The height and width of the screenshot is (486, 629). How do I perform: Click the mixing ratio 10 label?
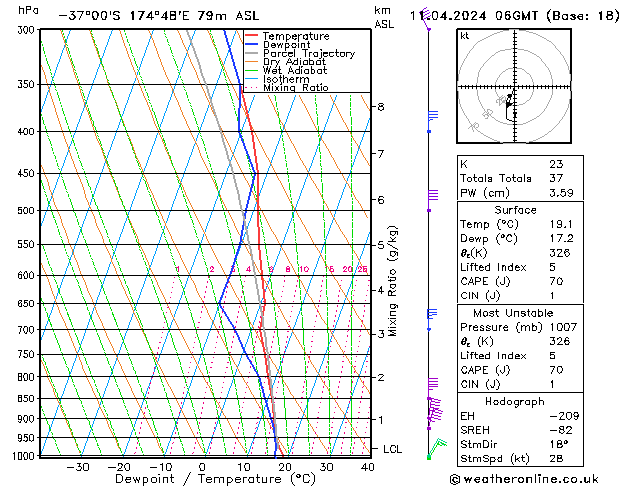pos(304,269)
